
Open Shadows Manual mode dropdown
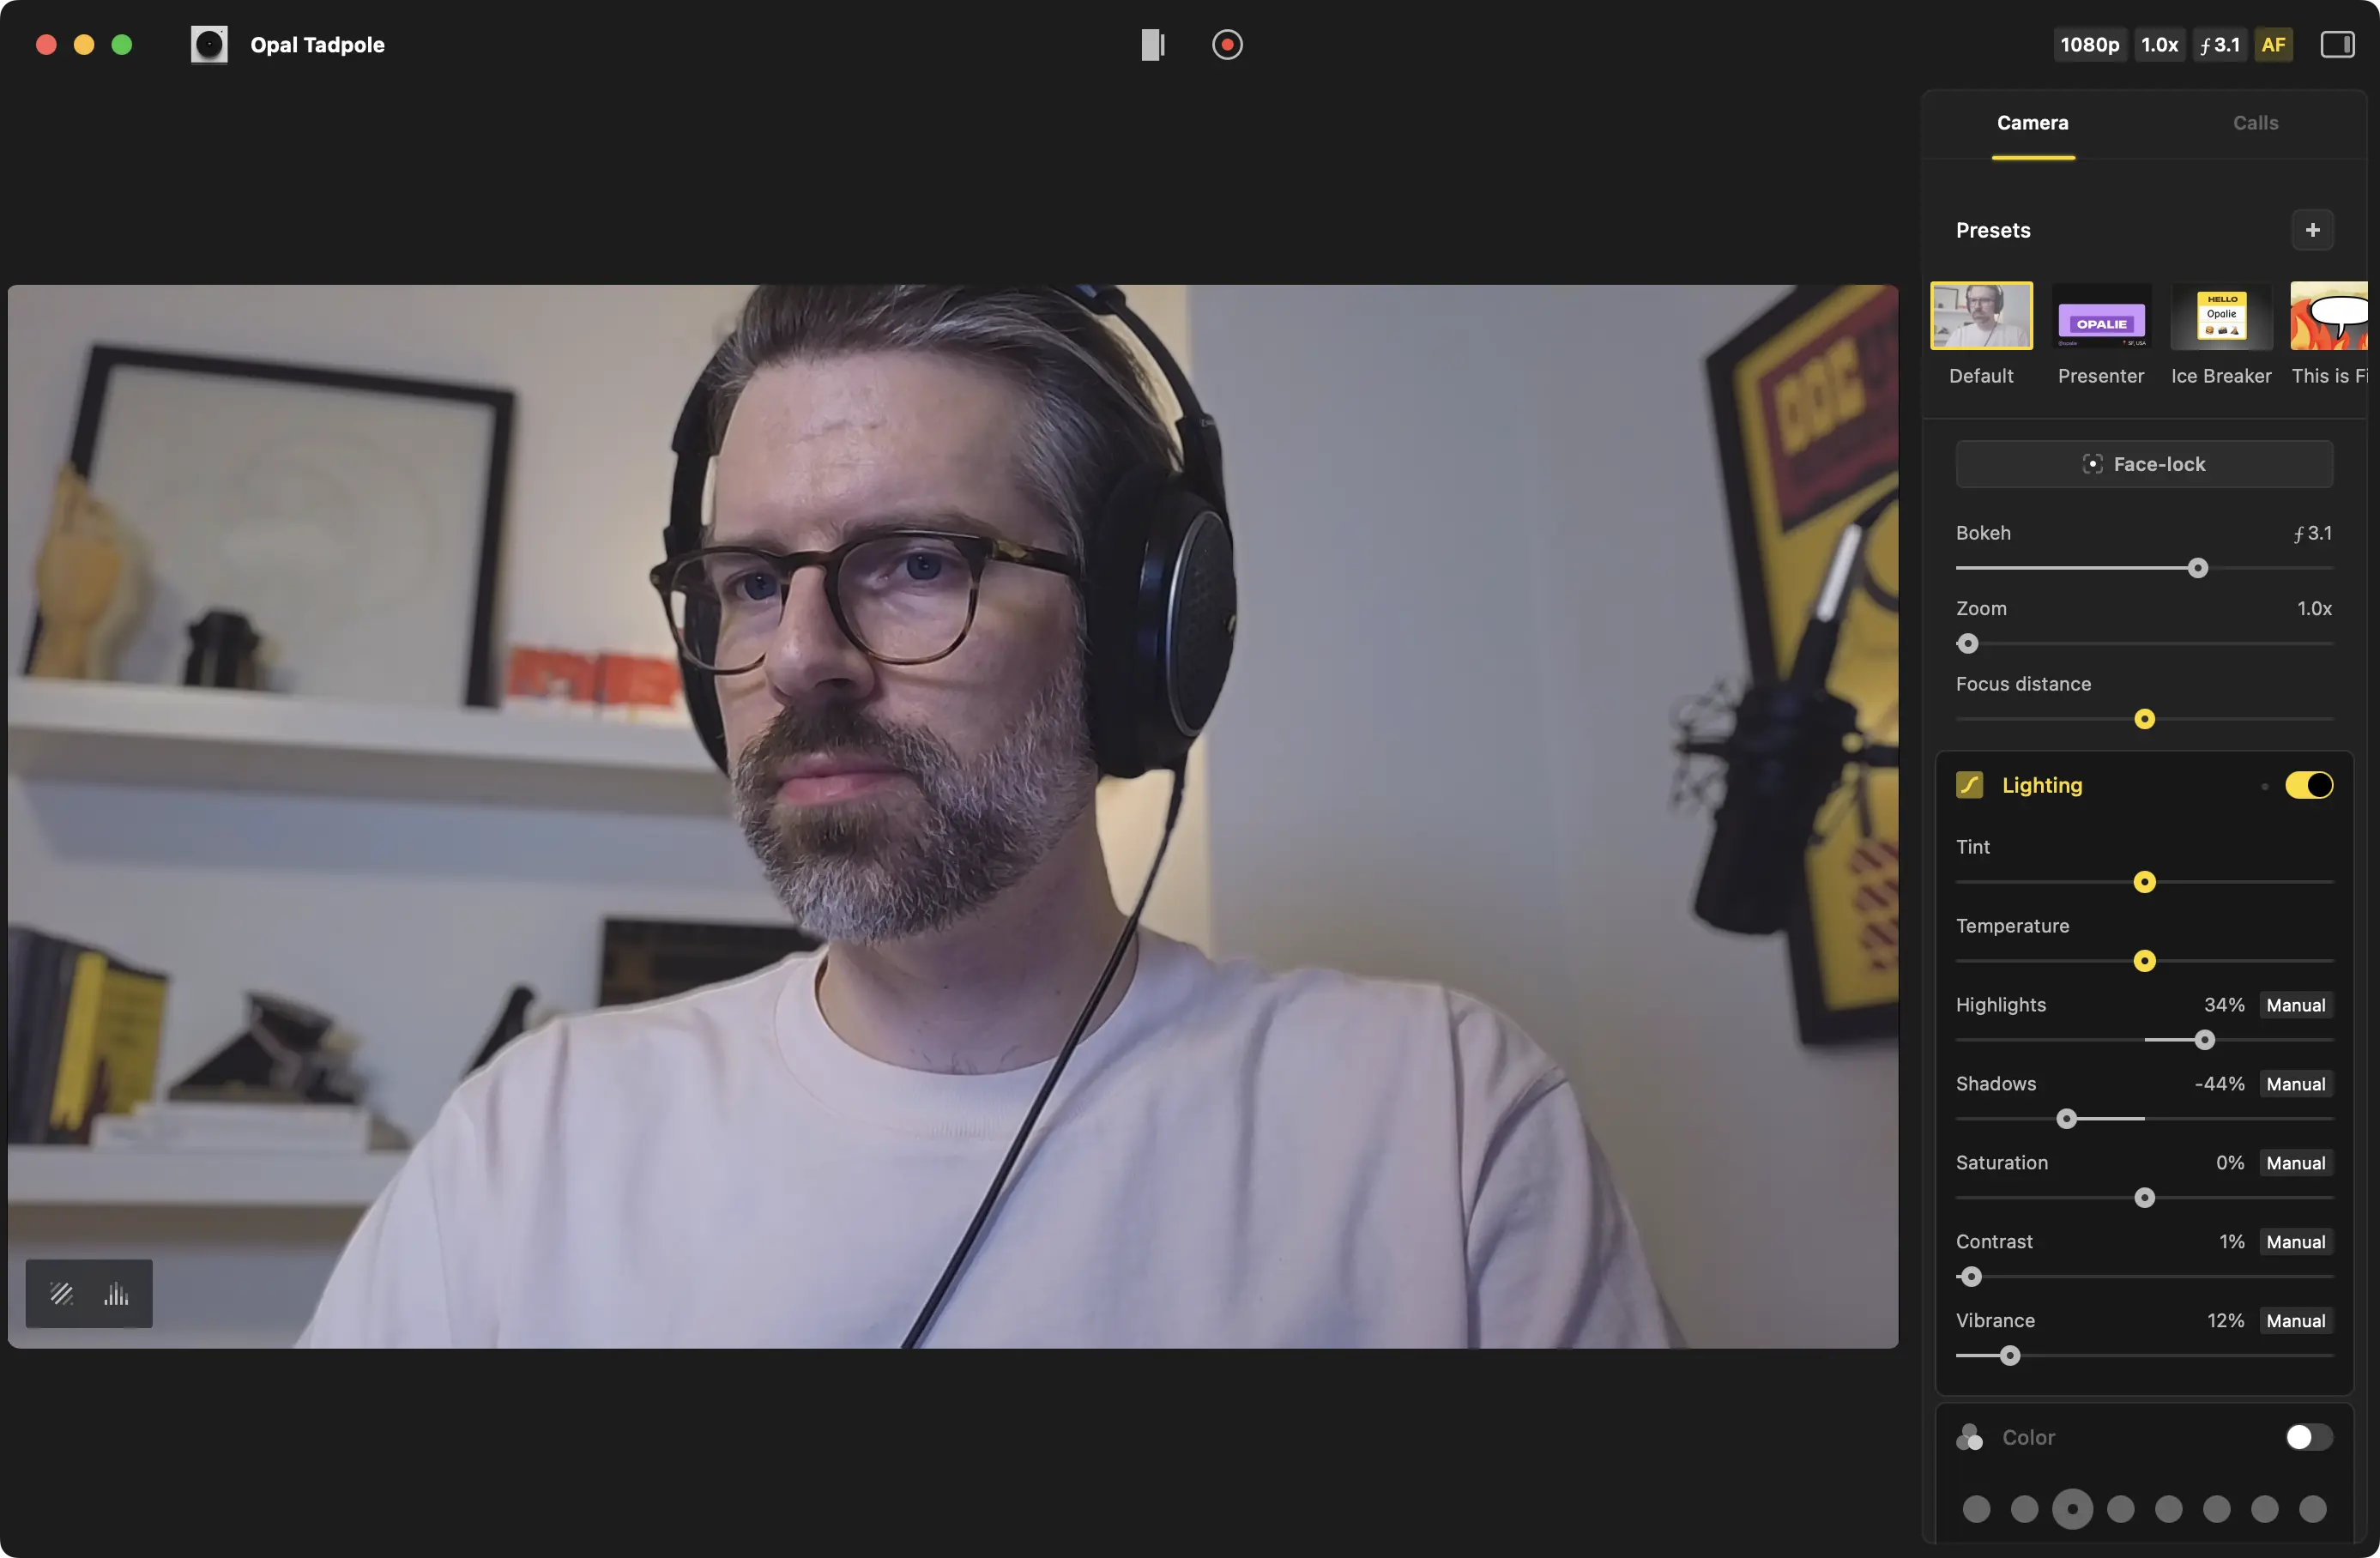point(2295,1084)
